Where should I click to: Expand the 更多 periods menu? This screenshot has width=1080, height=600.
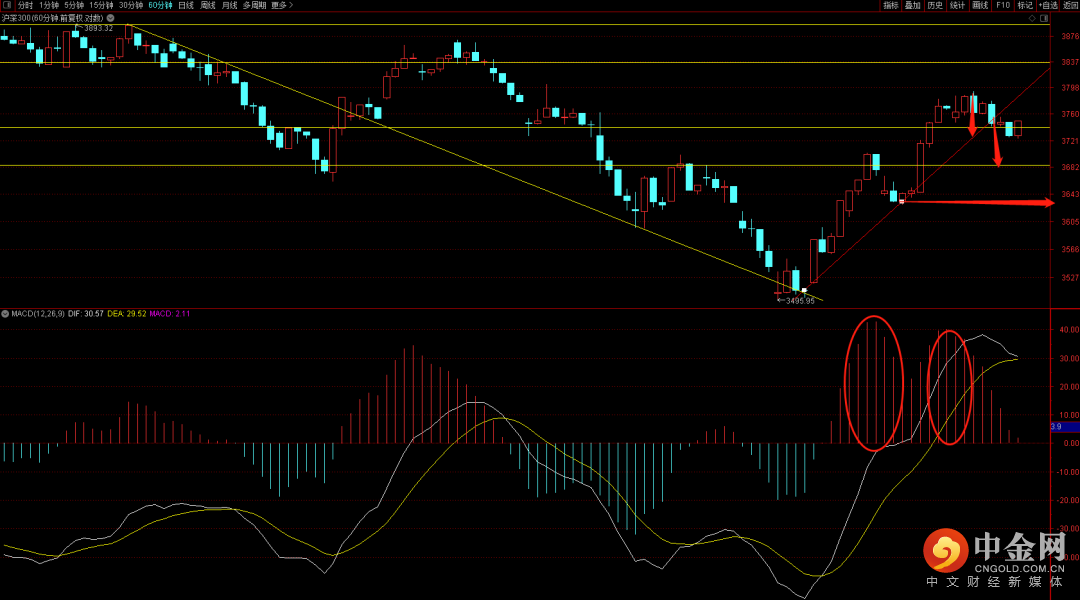point(282,5)
